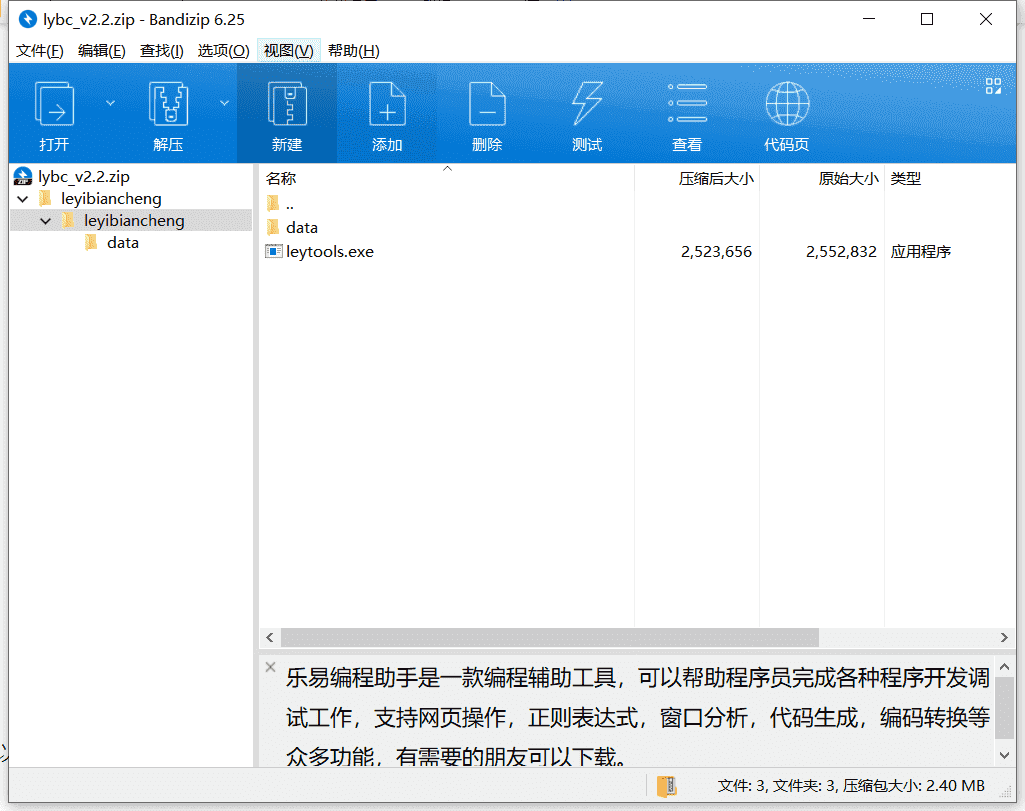The image size is (1025, 811).
Task: Collapse the selected nested leyibiancheng node
Action: click(x=46, y=221)
